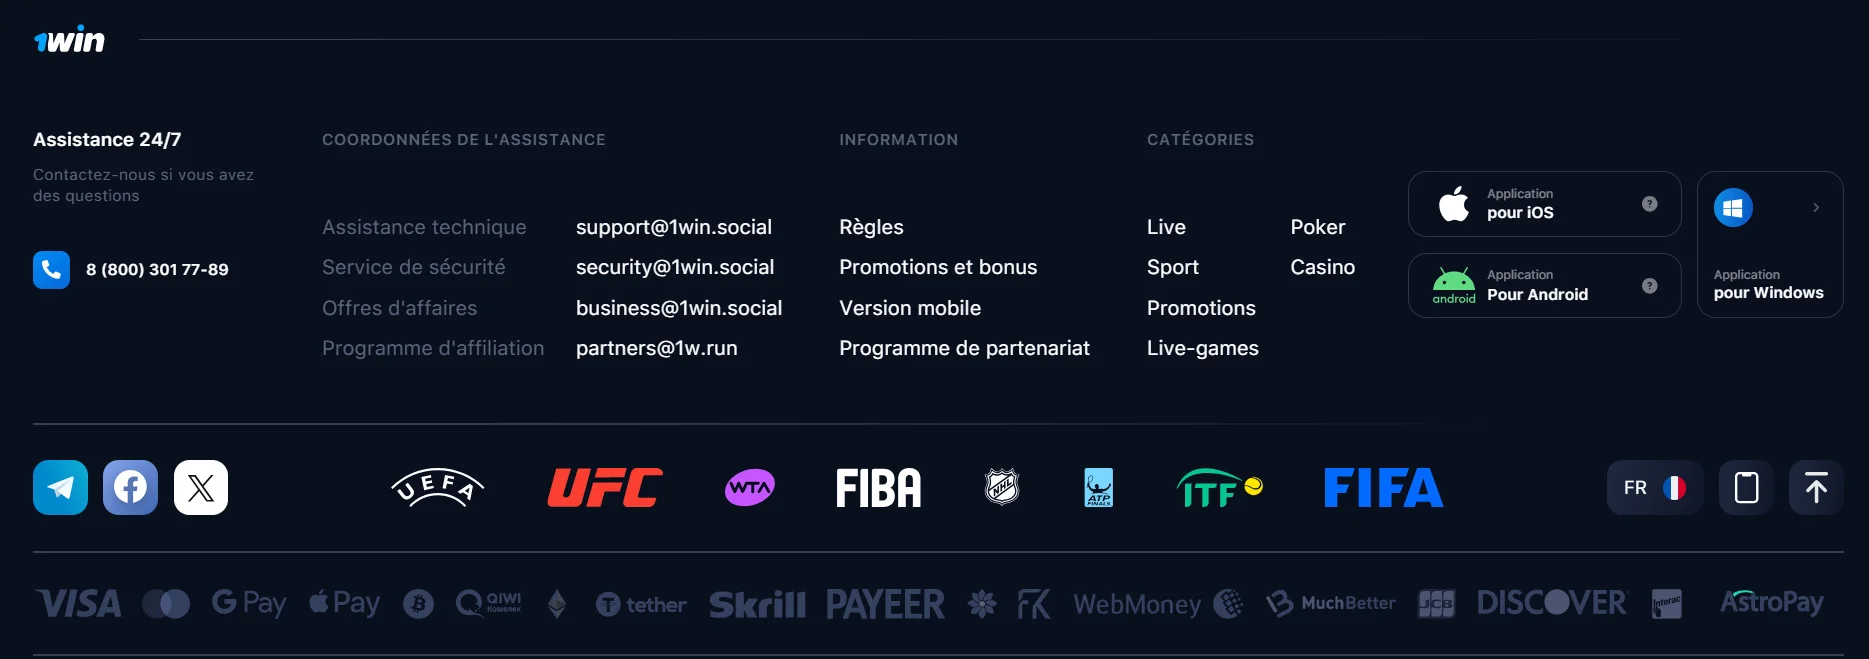Image resolution: width=1869 pixels, height=659 pixels.
Task: Open the Promotions et bonus link
Action: pos(938,267)
